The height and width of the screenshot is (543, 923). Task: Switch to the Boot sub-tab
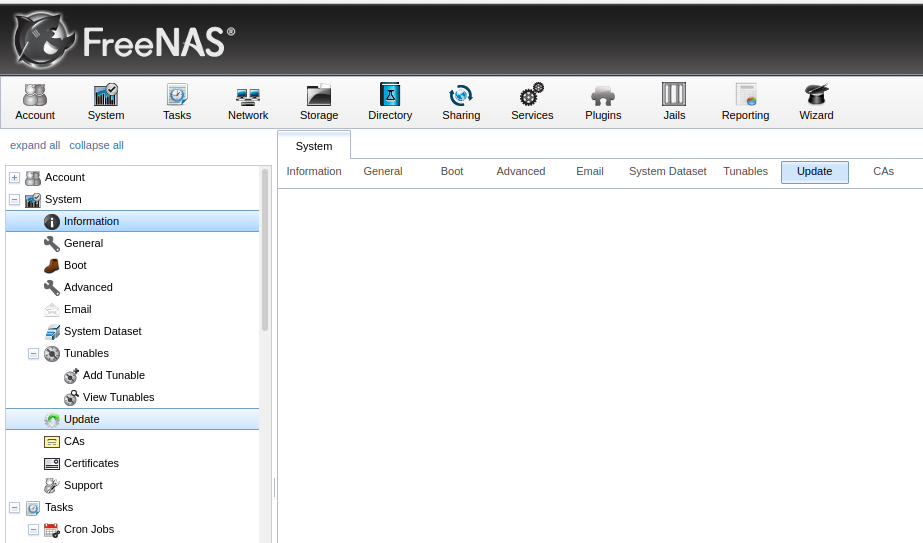coord(452,171)
